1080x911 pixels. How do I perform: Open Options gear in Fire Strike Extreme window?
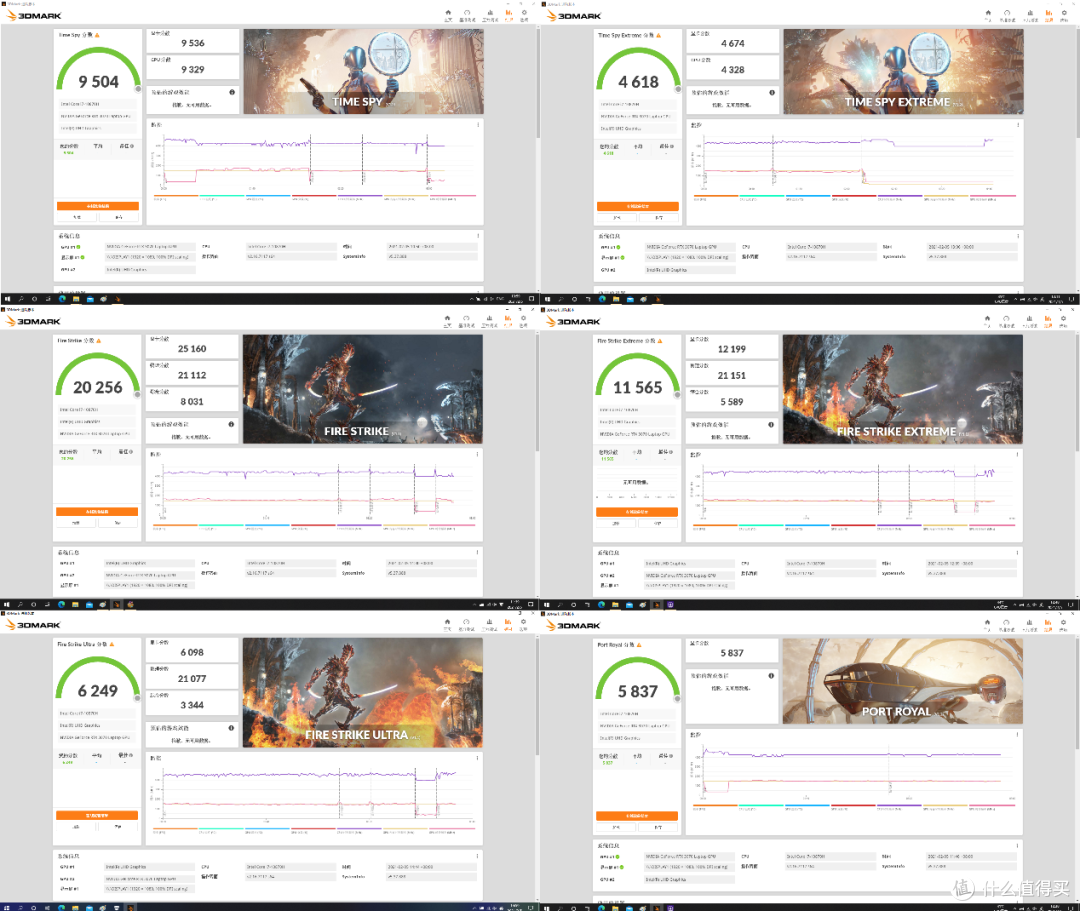[1063, 320]
